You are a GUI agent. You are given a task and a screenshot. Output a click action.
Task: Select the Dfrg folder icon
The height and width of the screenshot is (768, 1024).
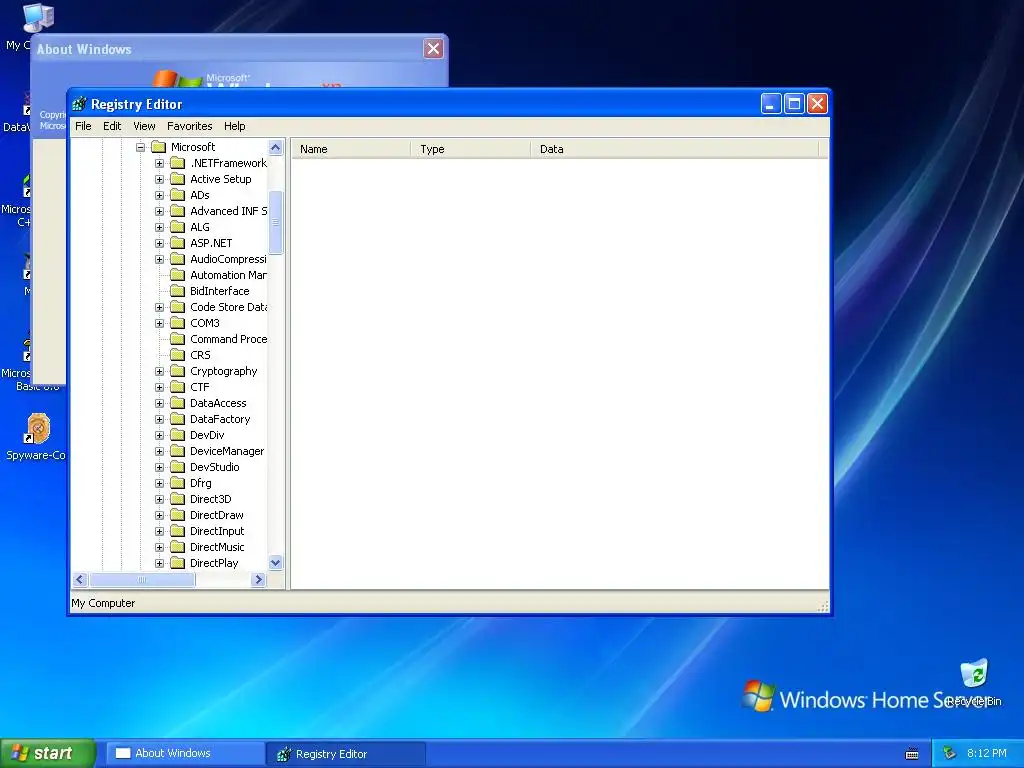[x=178, y=483]
